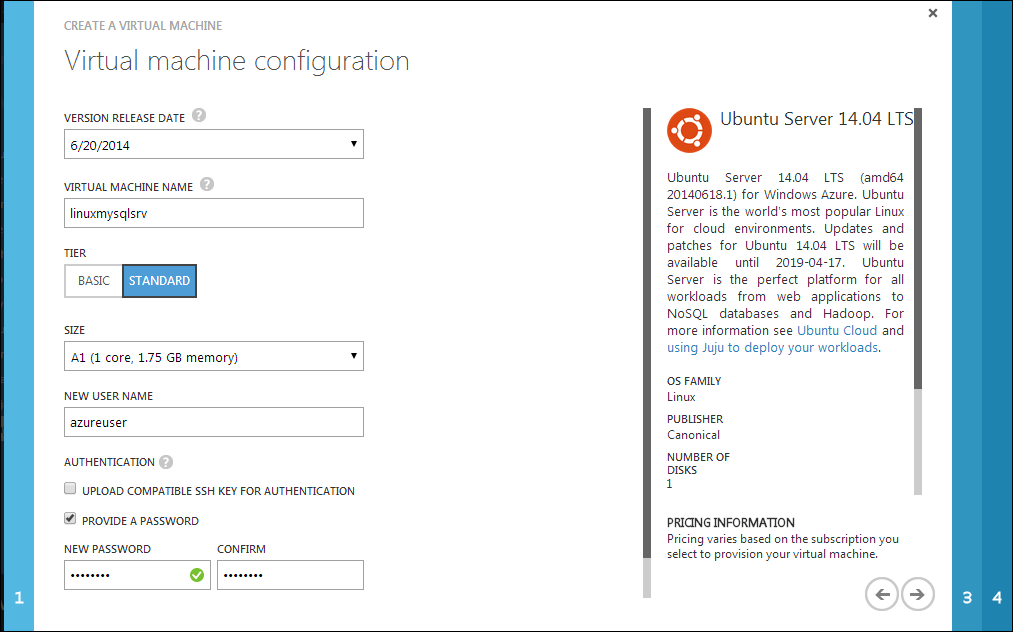Click help icon next to Version Release Date
This screenshot has height=632, width=1013.
coord(199,115)
